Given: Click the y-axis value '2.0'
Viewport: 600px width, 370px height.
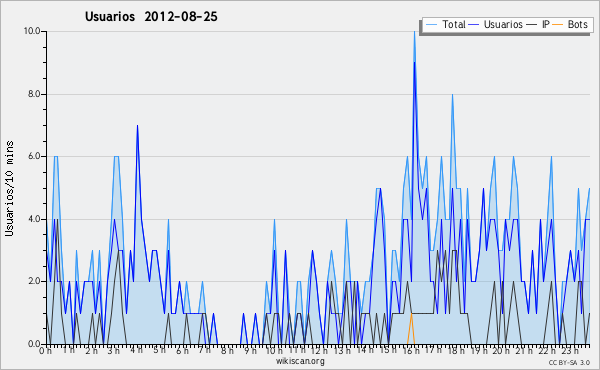Looking at the screenshot, I should pos(34,281).
